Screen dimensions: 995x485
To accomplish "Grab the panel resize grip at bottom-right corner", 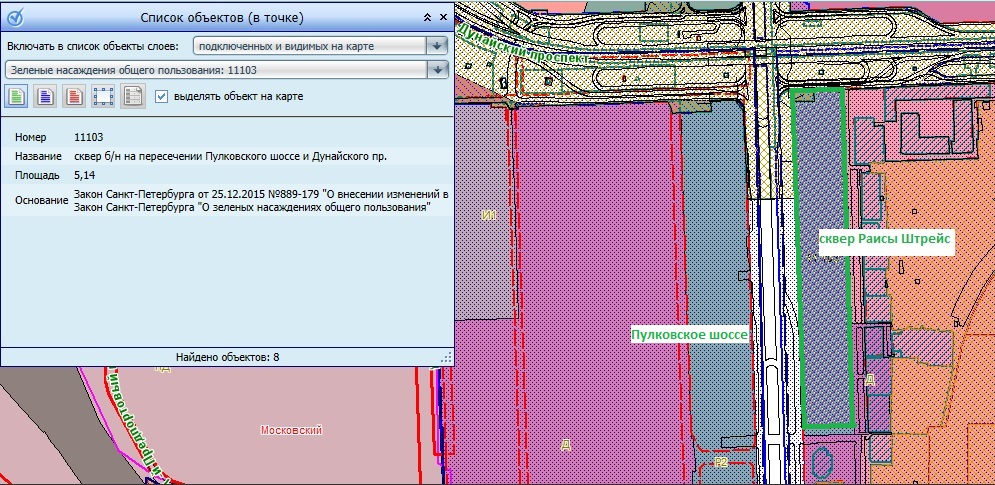I will [x=446, y=357].
